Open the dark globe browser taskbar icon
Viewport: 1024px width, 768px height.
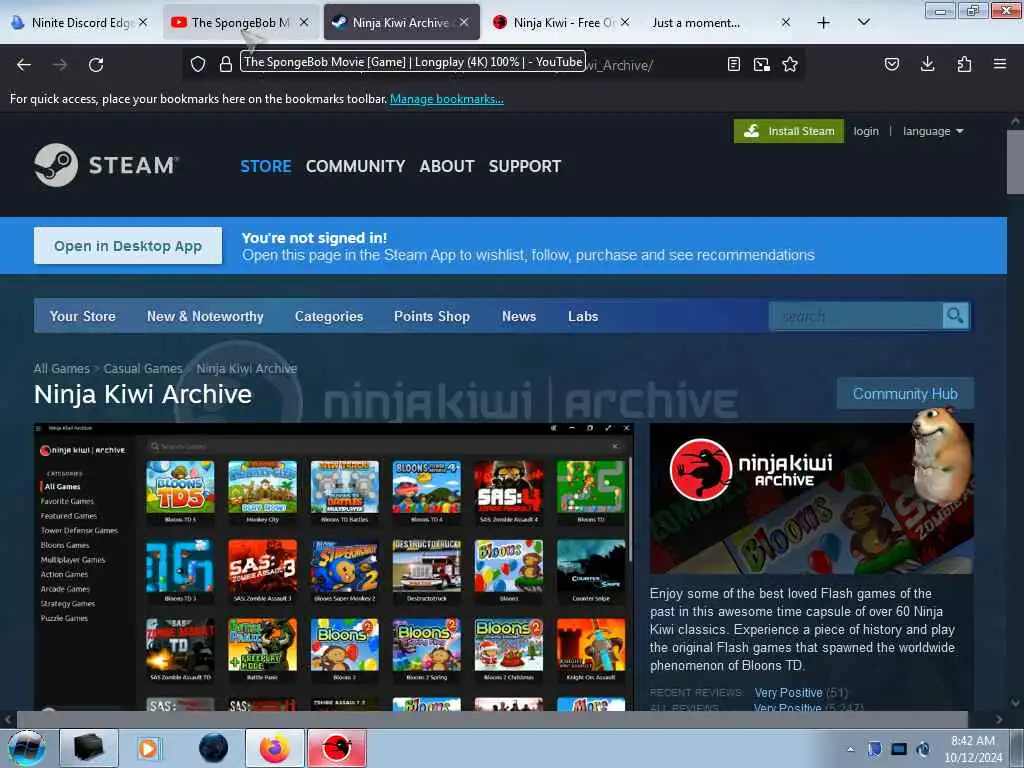click(213, 748)
